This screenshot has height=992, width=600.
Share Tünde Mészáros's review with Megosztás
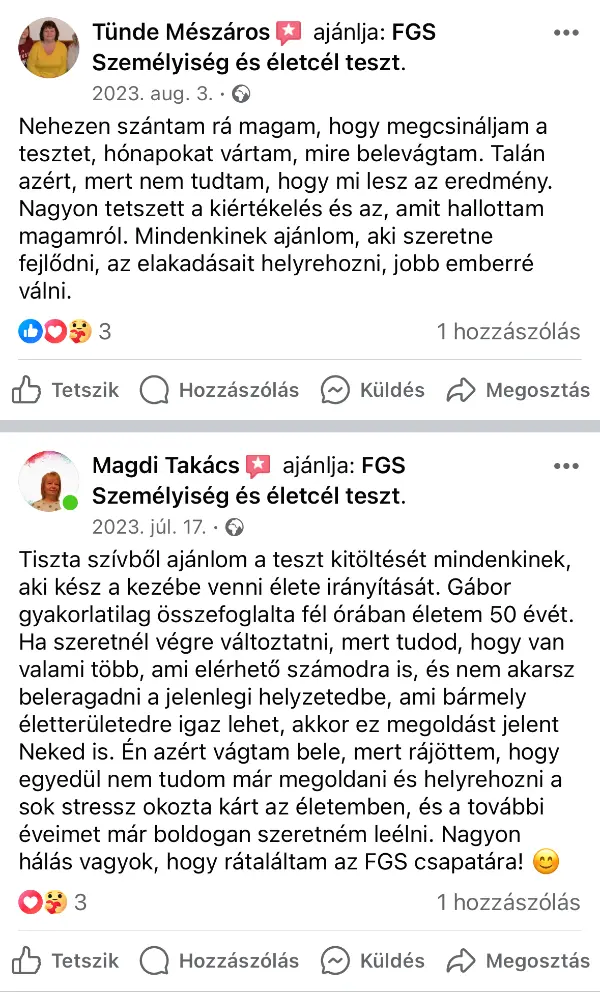(x=518, y=390)
